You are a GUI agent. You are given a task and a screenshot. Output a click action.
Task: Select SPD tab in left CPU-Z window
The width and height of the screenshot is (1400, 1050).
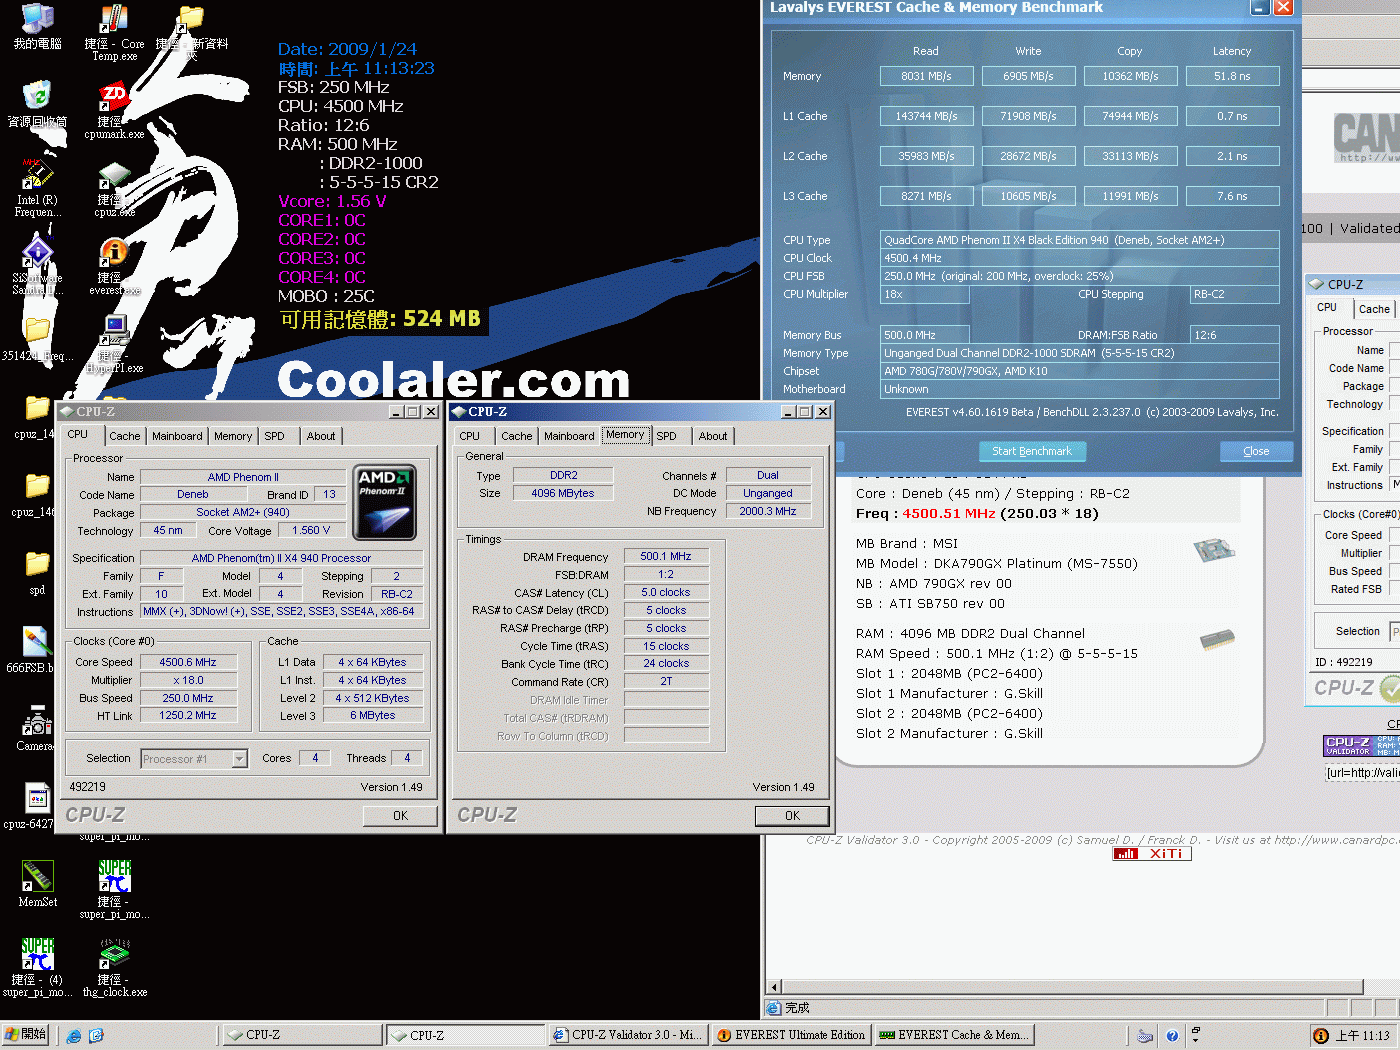275,436
